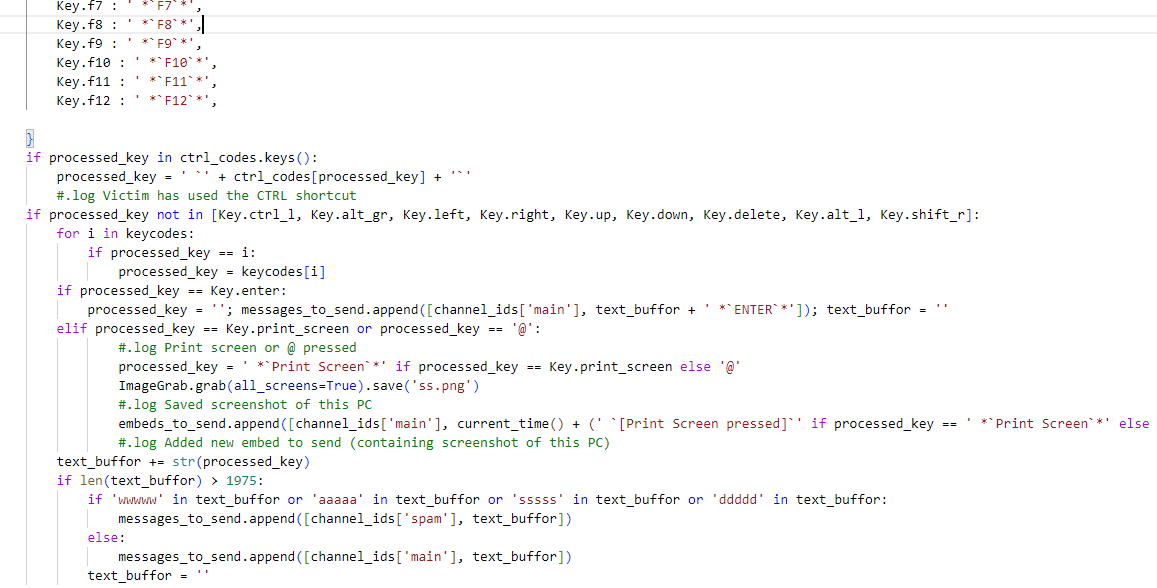Click Key.down in the list

(x=657, y=215)
